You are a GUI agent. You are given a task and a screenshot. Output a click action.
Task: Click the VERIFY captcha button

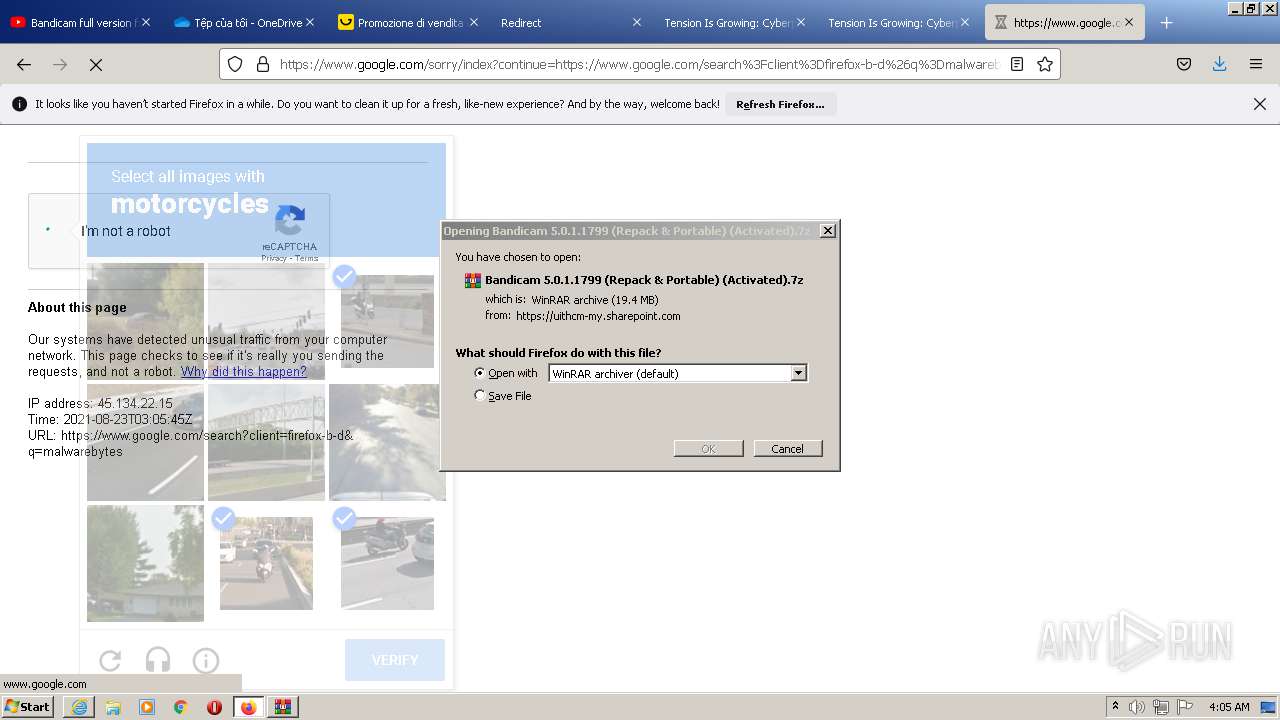395,660
